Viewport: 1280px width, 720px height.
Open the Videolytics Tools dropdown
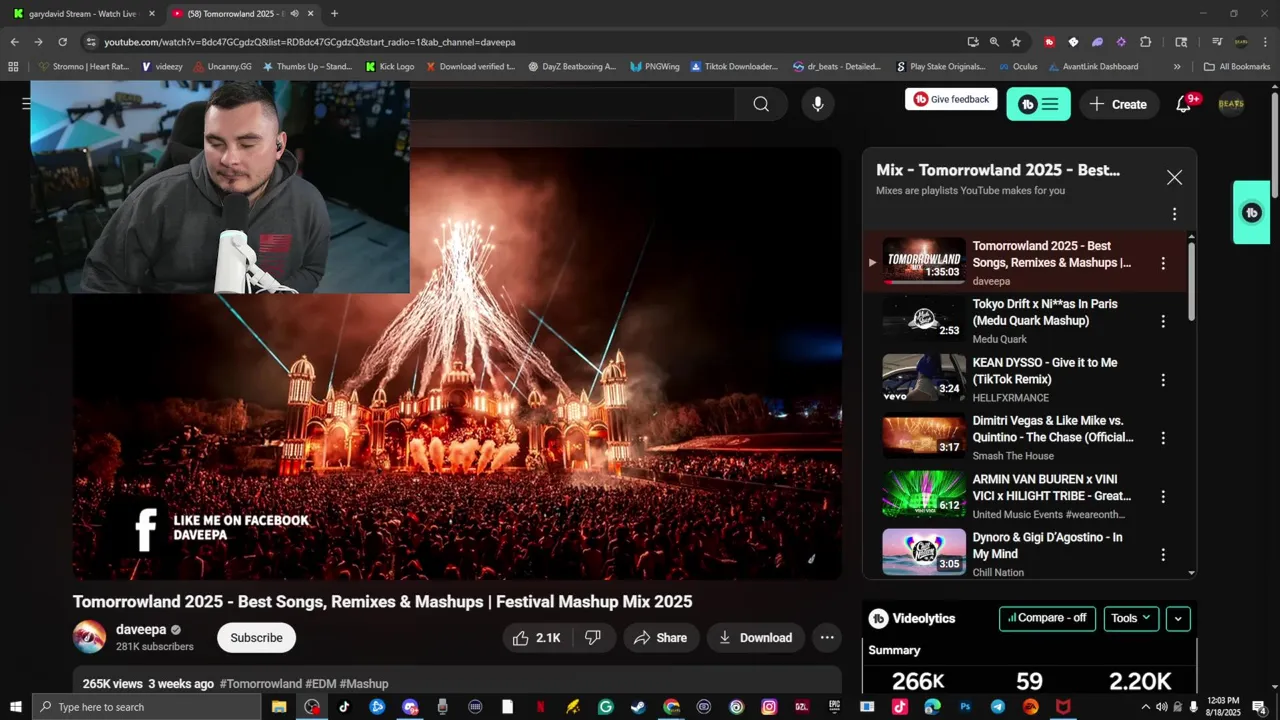tap(1131, 618)
